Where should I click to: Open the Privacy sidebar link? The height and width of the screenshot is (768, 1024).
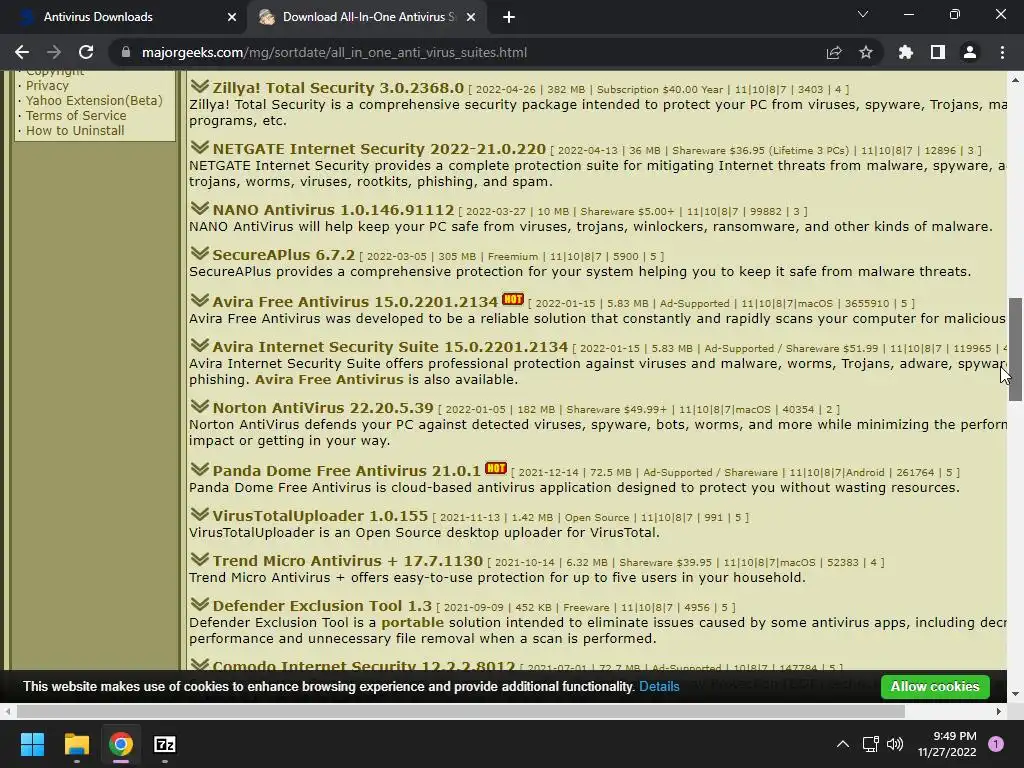(47, 86)
